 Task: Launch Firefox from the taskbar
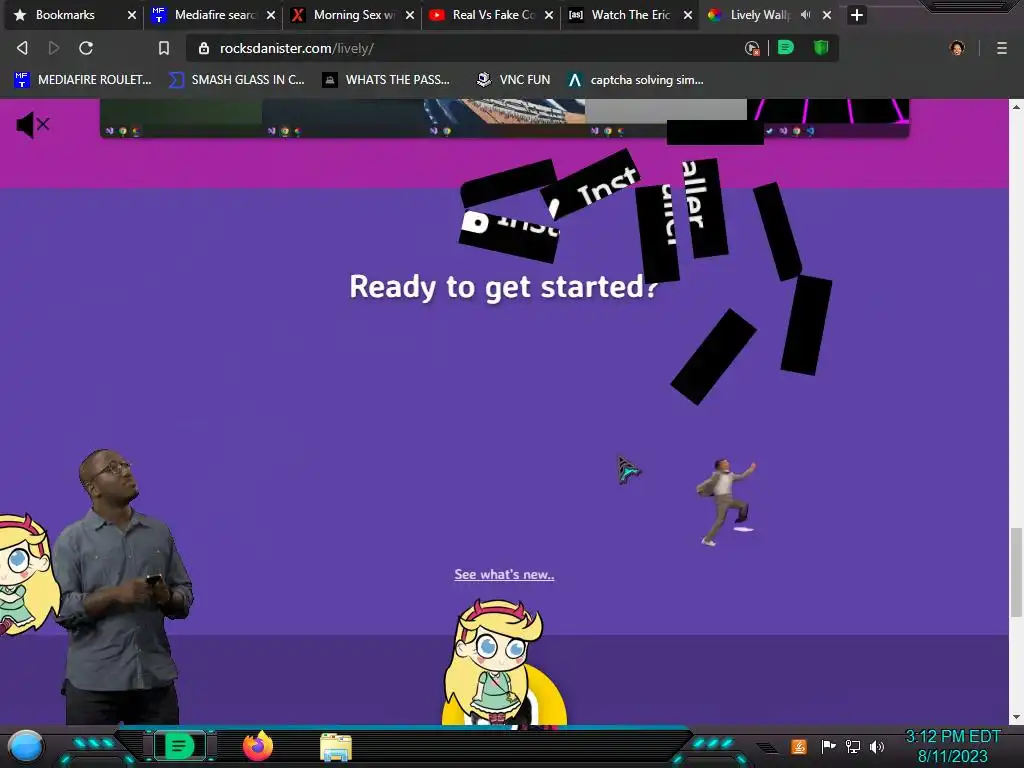click(258, 746)
